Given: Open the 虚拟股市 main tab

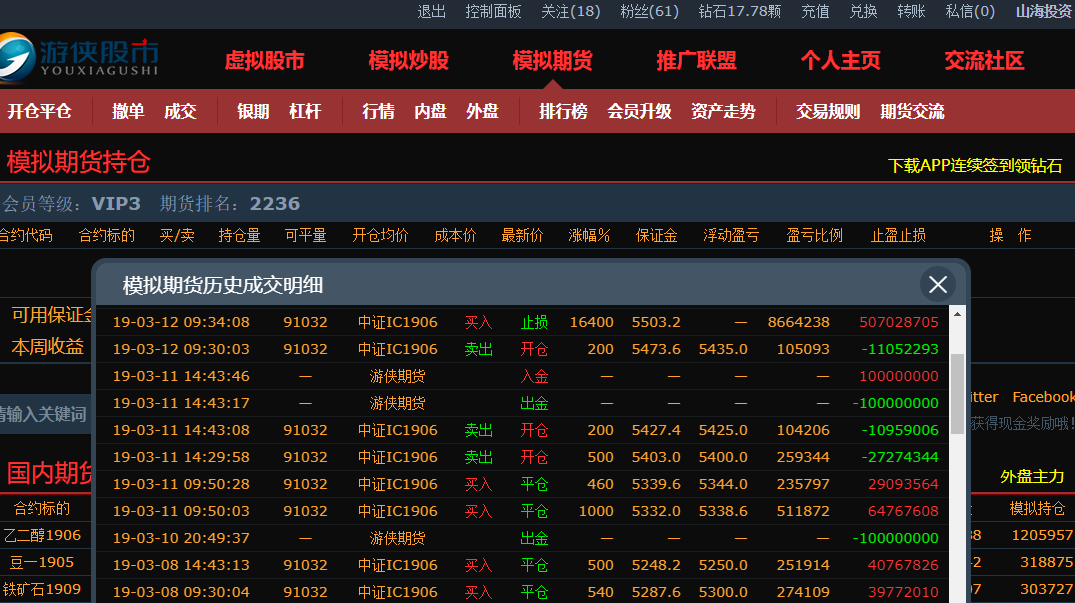Looking at the screenshot, I should coord(264,61).
